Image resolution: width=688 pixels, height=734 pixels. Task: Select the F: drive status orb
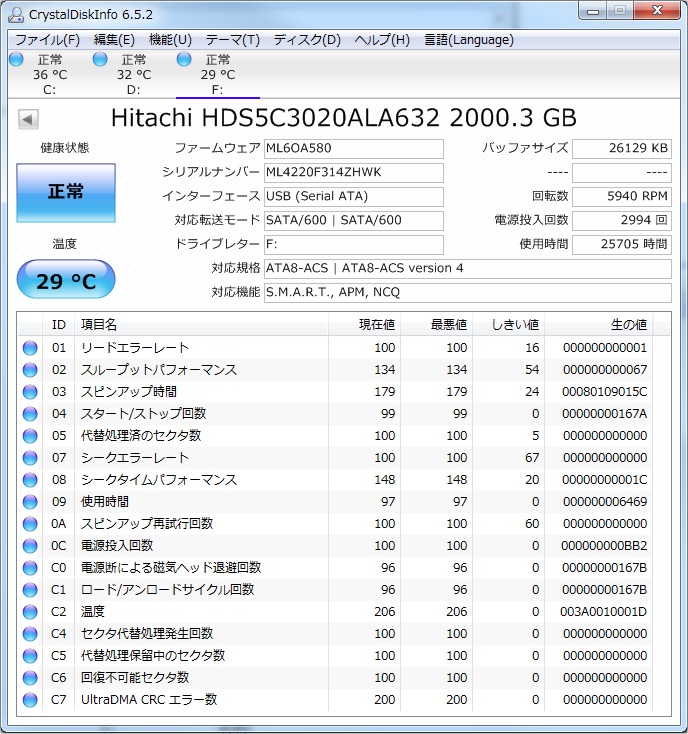(184, 59)
